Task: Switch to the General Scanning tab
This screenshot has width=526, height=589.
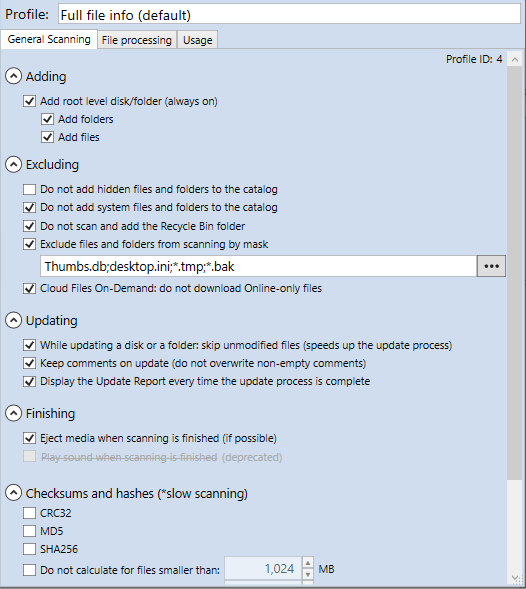Action: [49, 39]
